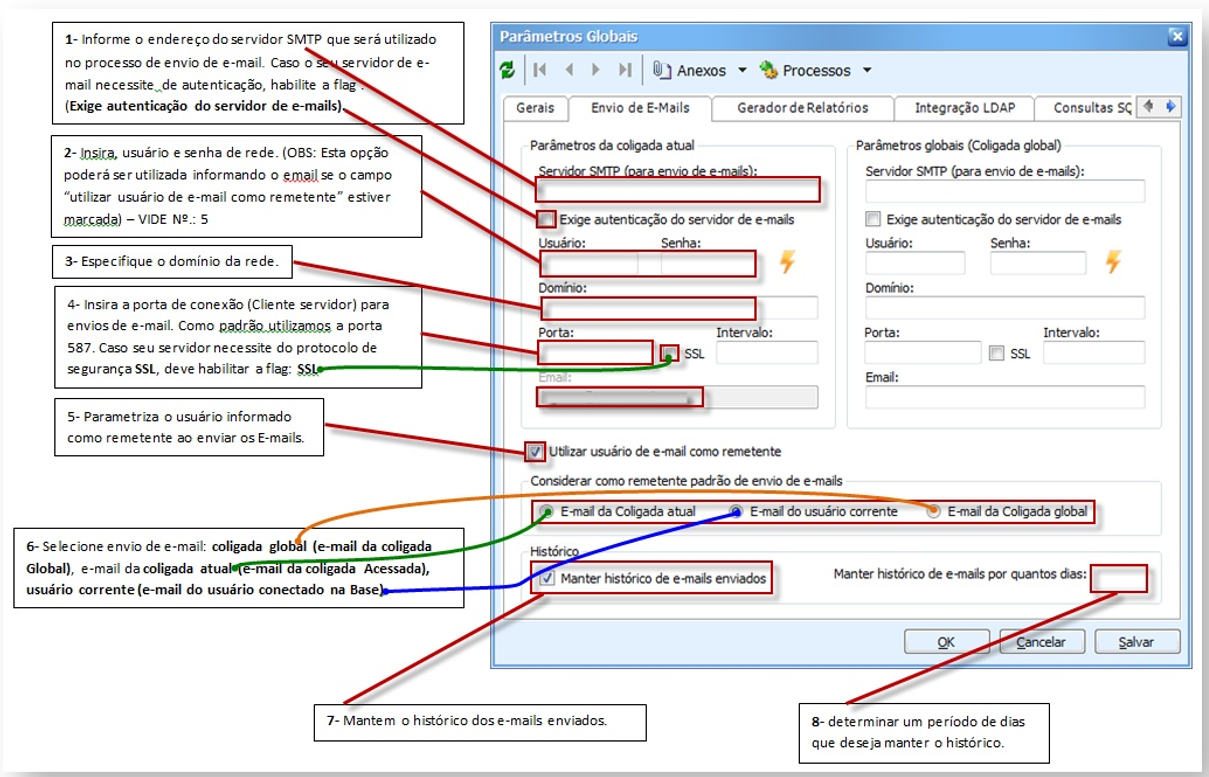Go to last record navigation arrow
Image resolution: width=1209 pixels, height=777 pixels.
tap(625, 70)
